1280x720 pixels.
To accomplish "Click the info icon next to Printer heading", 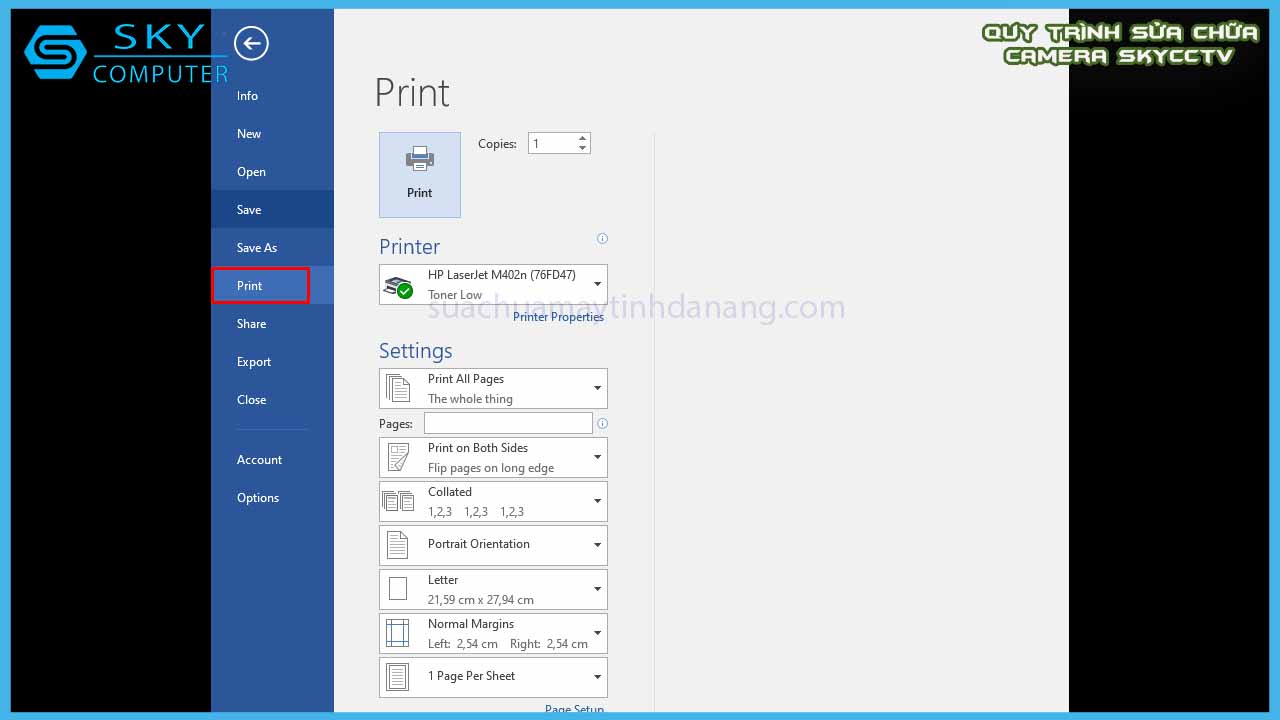I will pyautogui.click(x=602, y=239).
